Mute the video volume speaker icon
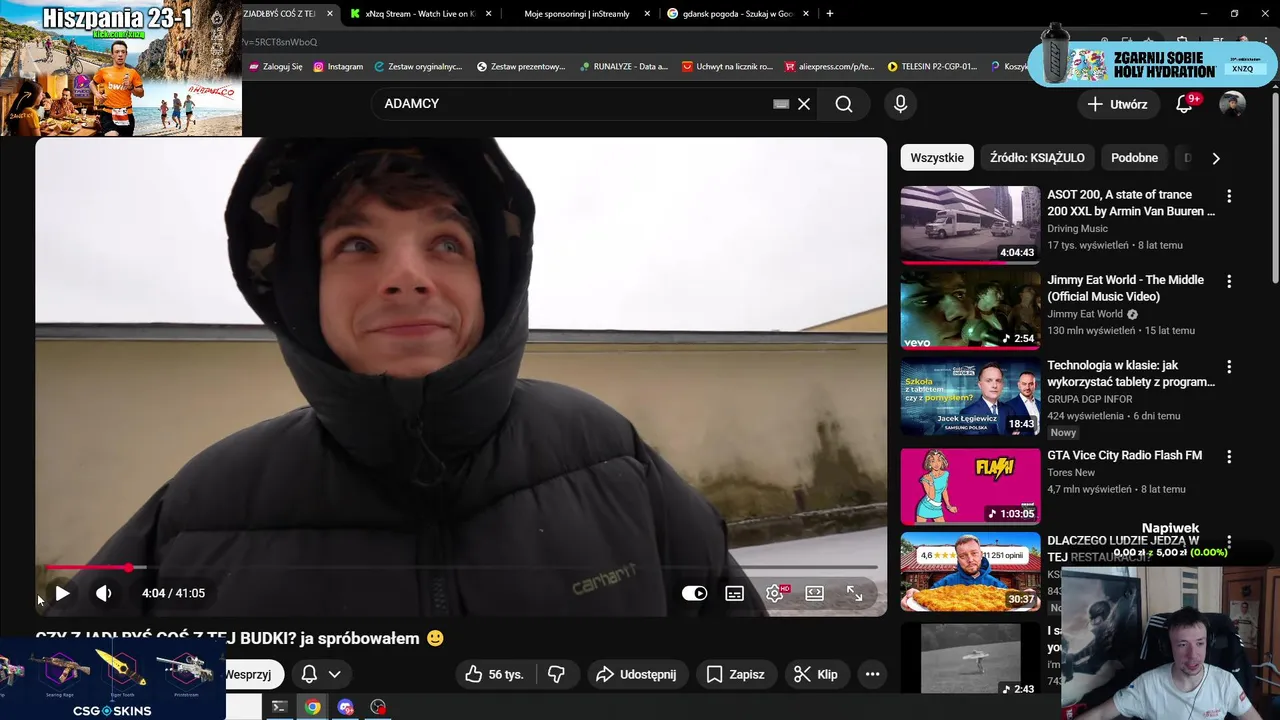The width and height of the screenshot is (1280, 720). coord(103,593)
